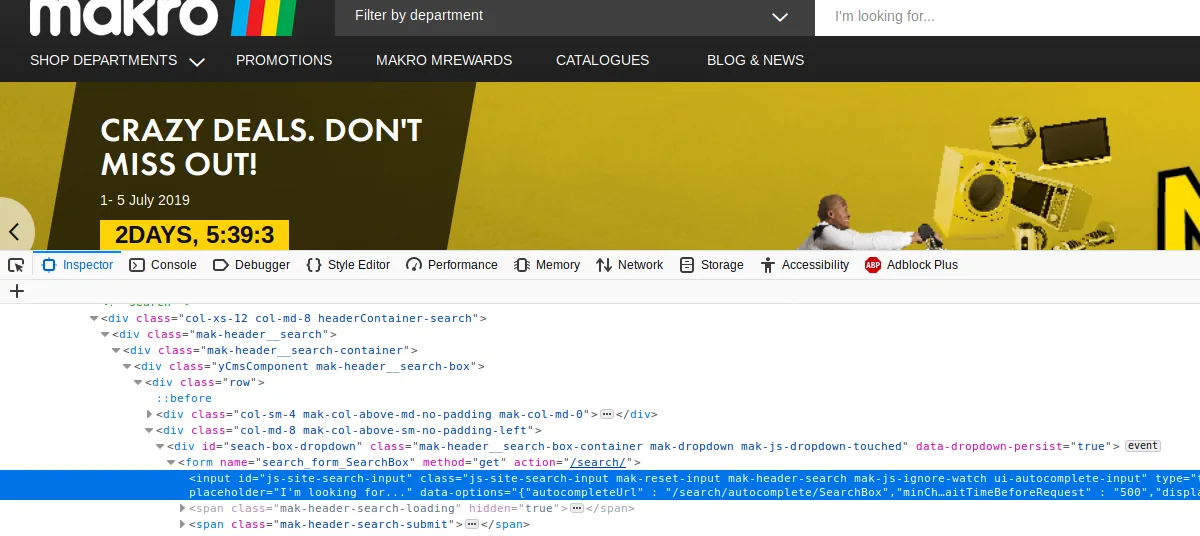Click ellipsis badge in mak-header-search-loading span
Image resolution: width=1200 pixels, height=536 pixels.
pyautogui.click(x=578, y=508)
